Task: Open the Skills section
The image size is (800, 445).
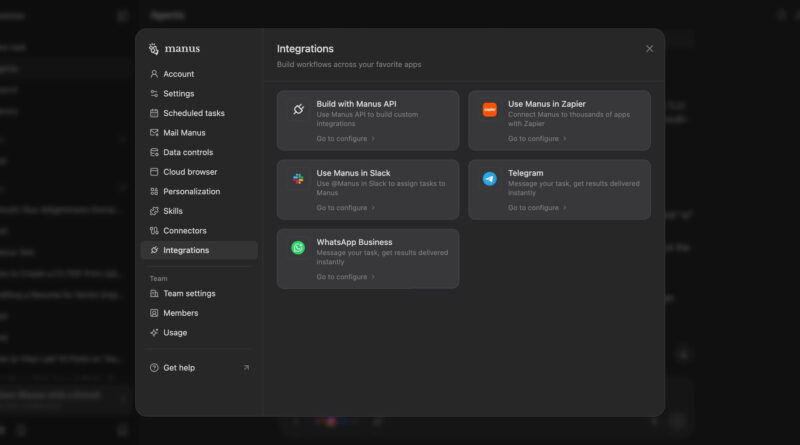Action: tap(199, 211)
